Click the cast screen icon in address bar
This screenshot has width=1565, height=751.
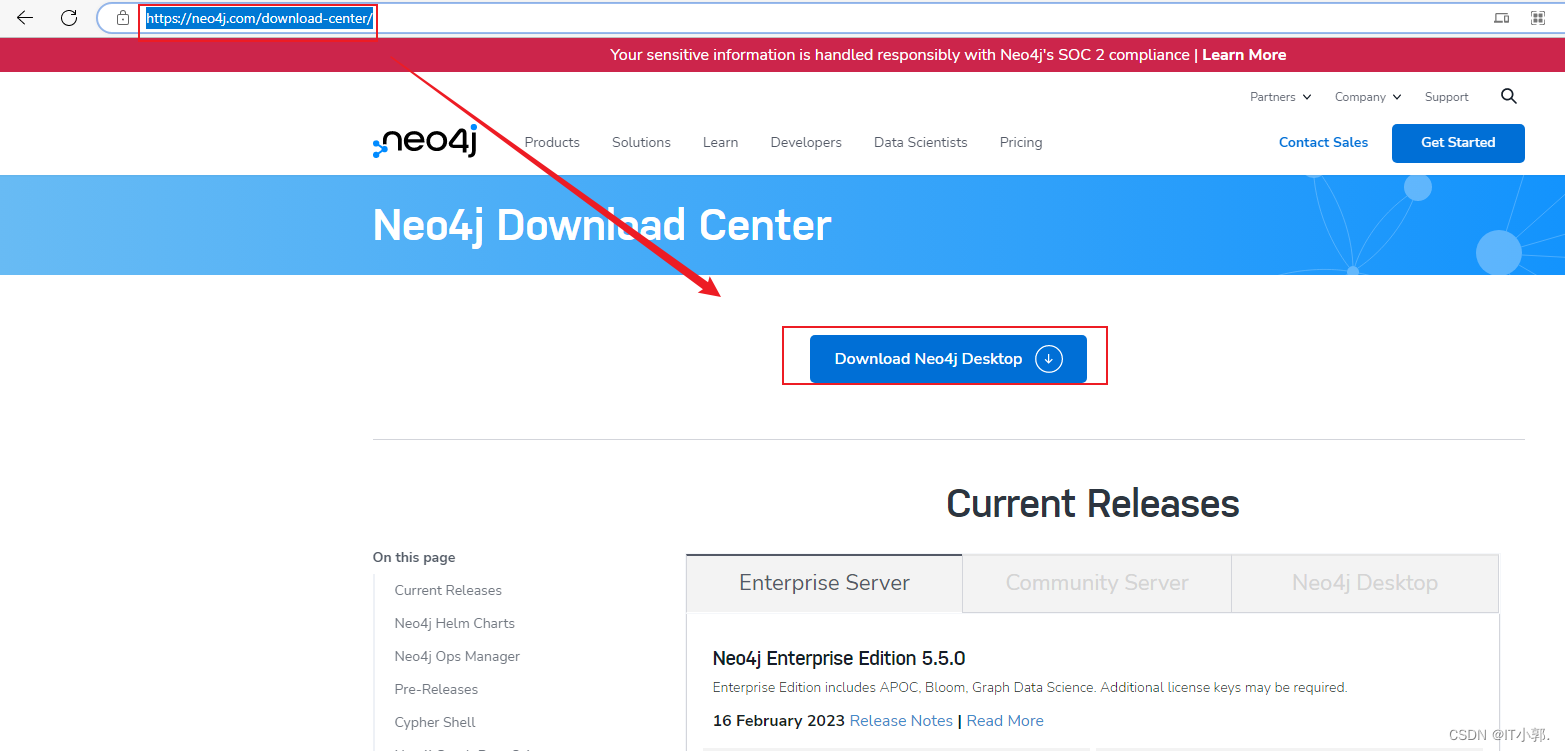pyautogui.click(x=1501, y=18)
